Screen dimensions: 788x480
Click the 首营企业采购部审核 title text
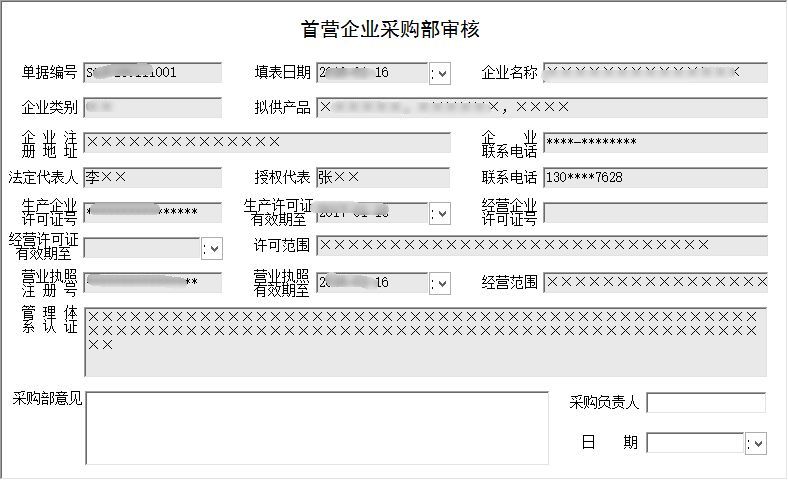point(390,29)
